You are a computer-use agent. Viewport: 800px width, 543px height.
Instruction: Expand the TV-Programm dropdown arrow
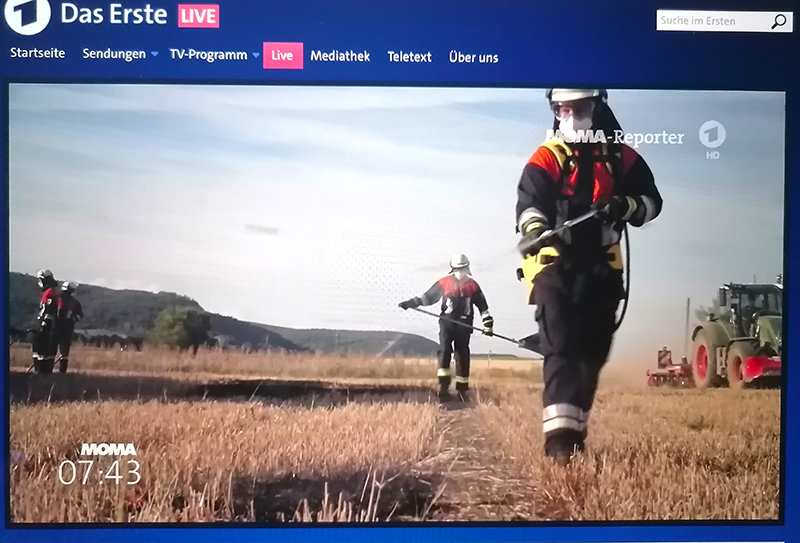(x=256, y=55)
